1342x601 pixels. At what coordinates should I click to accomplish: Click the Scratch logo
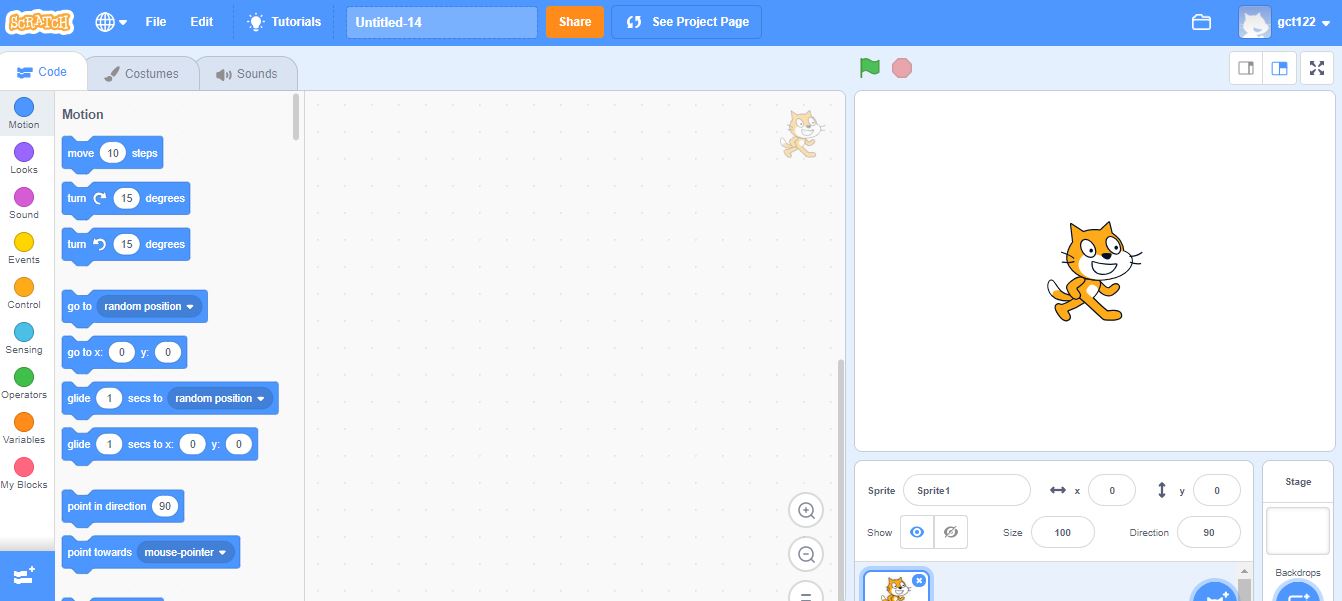tap(39, 21)
